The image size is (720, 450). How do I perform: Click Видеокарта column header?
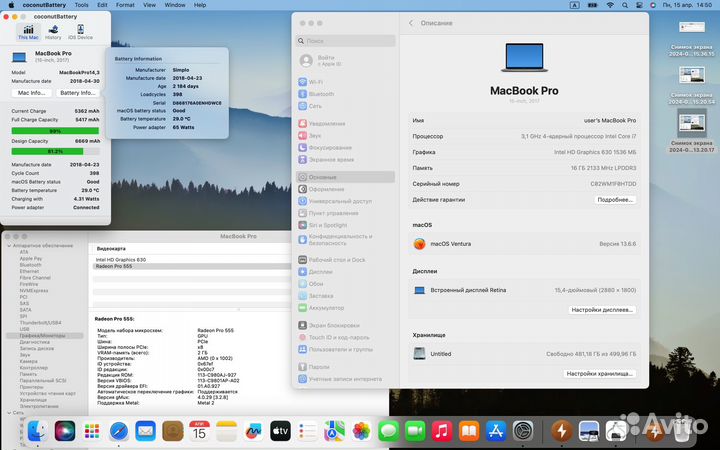tap(111, 248)
